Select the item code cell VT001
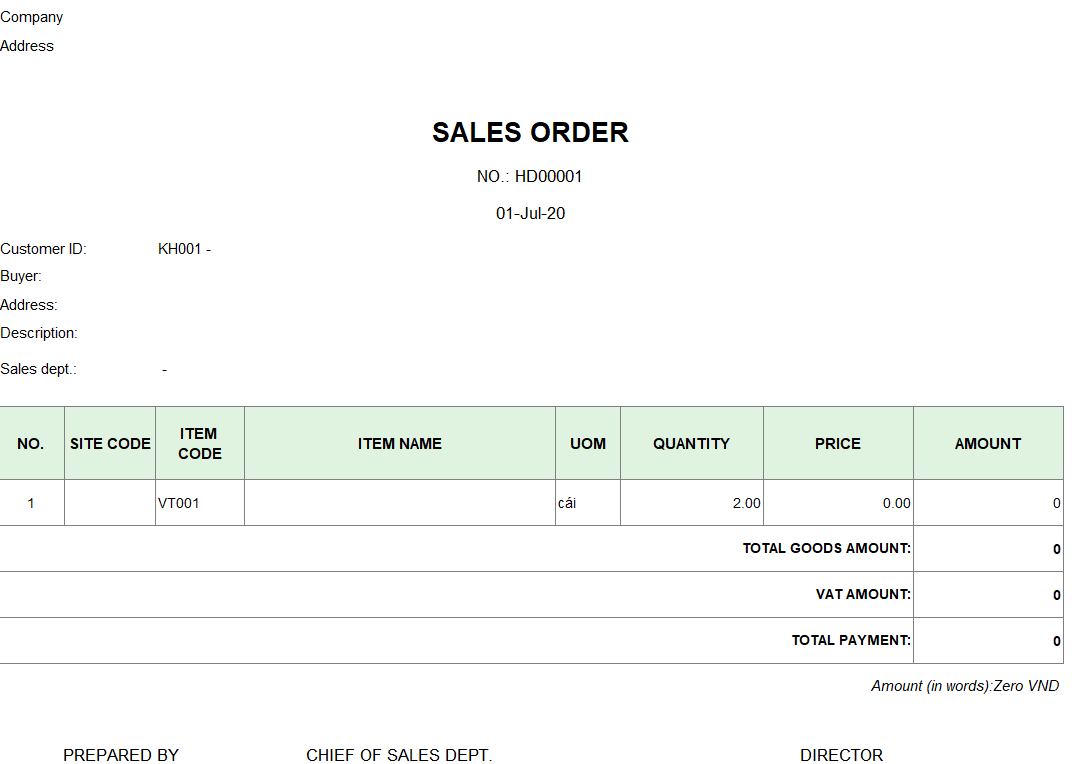Image resolution: width=1072 pixels, height=764 pixels. pos(200,503)
